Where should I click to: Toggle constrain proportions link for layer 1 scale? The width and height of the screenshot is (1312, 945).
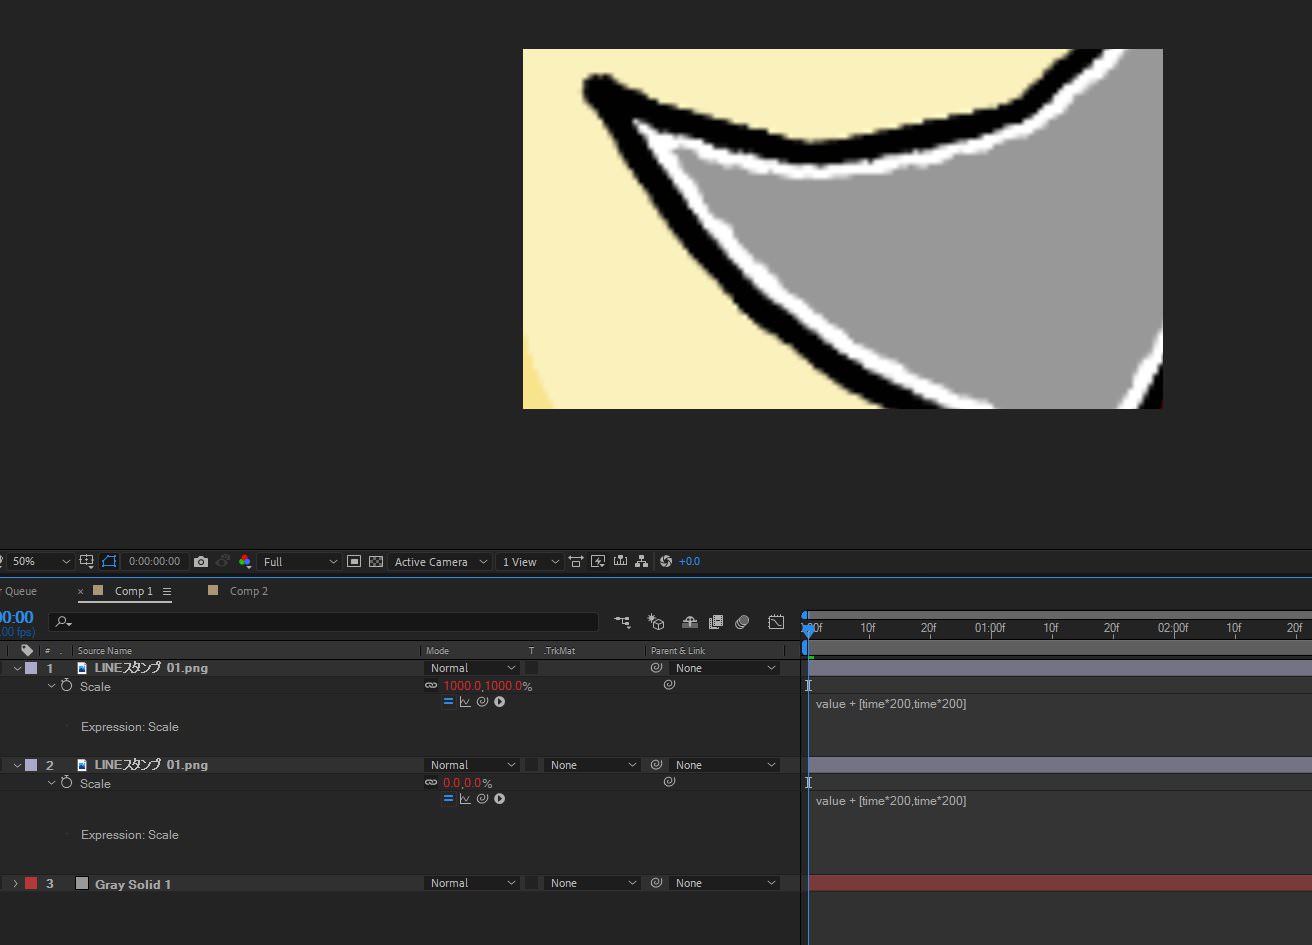(431, 686)
